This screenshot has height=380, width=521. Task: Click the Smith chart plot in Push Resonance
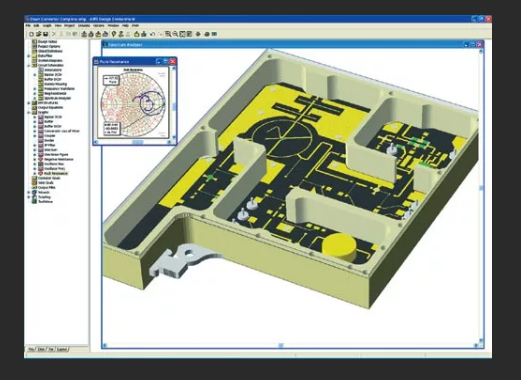133,103
